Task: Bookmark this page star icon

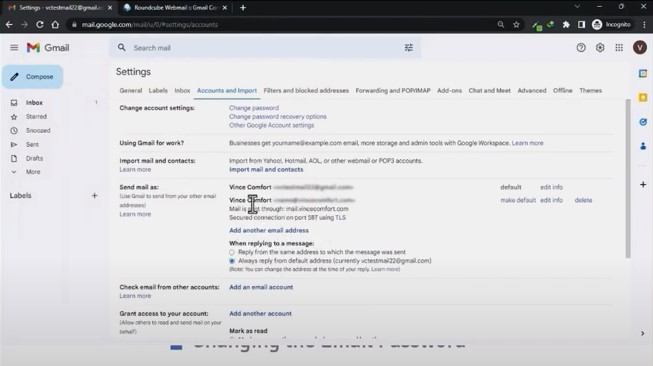Action: point(516,25)
